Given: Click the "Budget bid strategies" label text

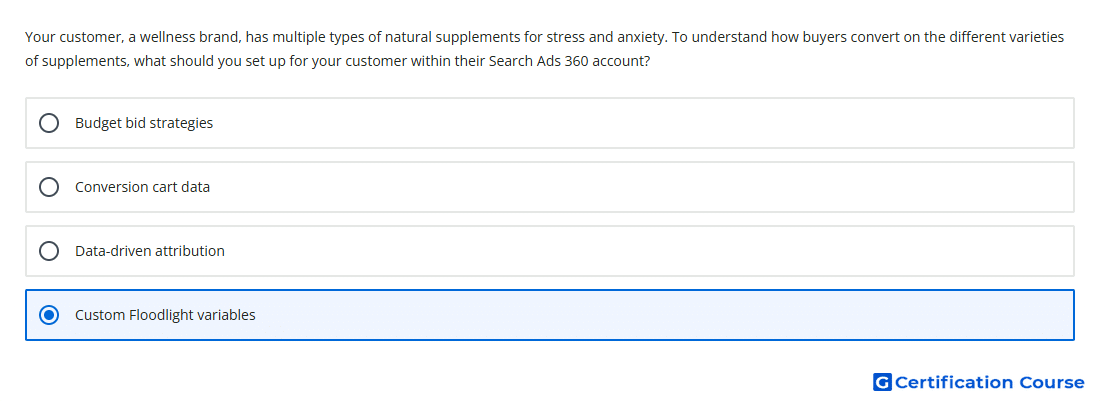Looking at the screenshot, I should [x=144, y=123].
